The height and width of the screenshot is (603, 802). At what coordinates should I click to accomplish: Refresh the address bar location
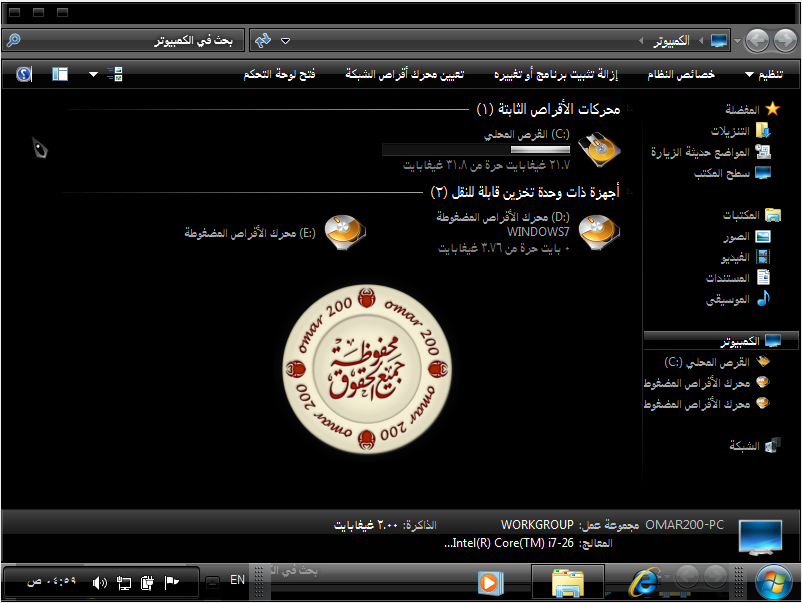(263, 40)
